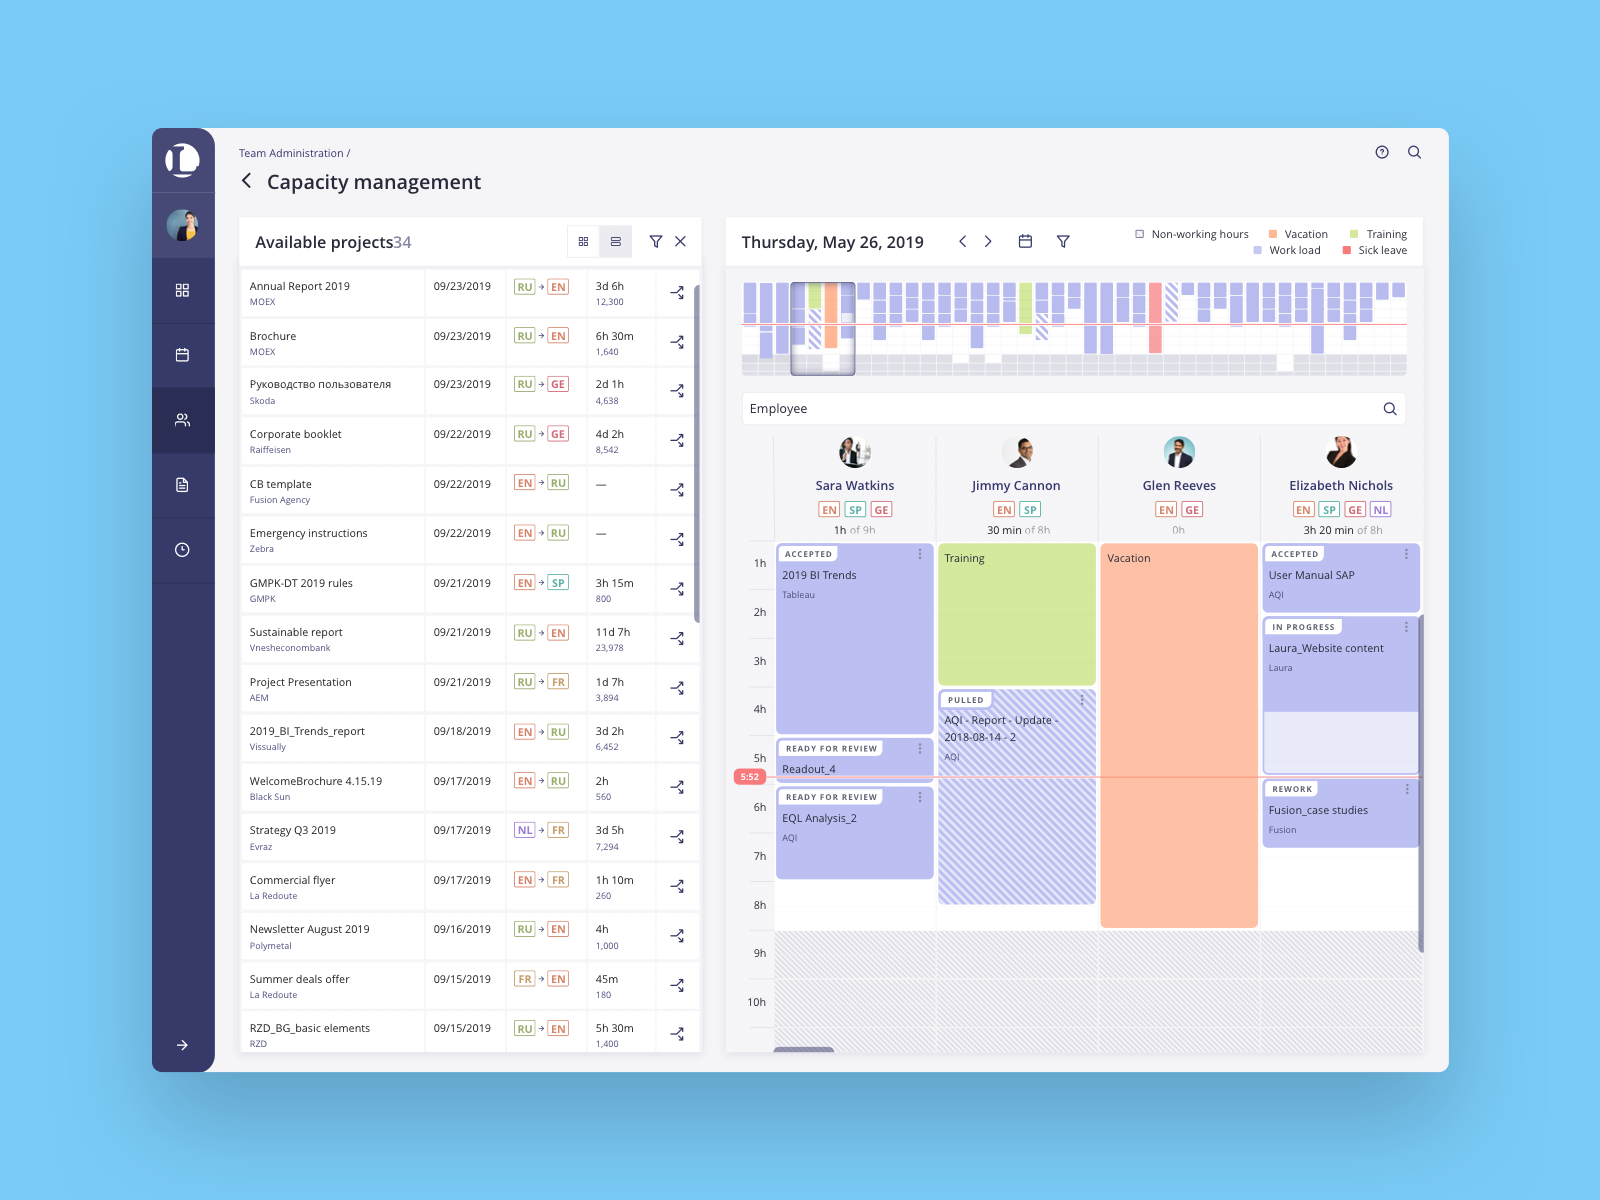Open the team users icon in sidebar
The image size is (1600, 1200).
182,420
